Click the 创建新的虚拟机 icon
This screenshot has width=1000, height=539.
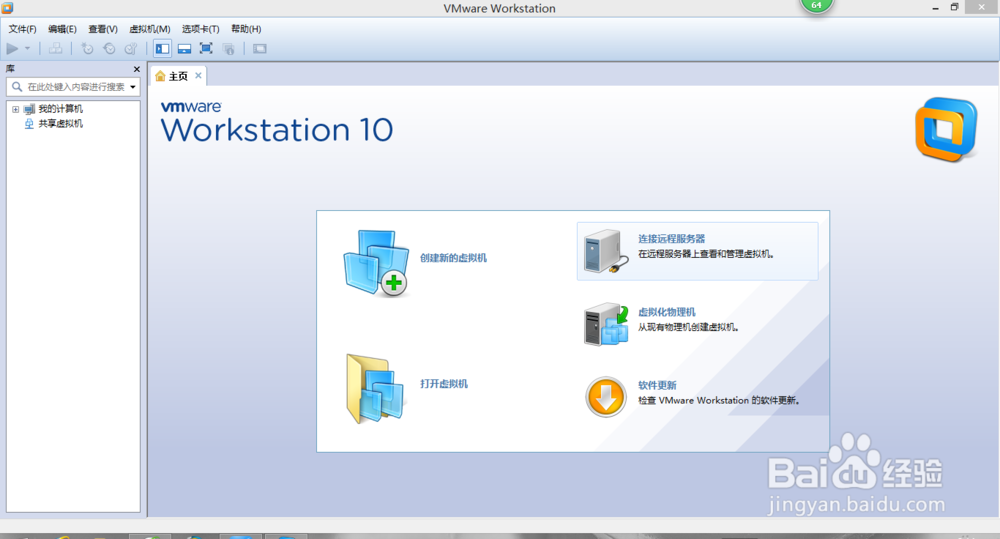376,263
